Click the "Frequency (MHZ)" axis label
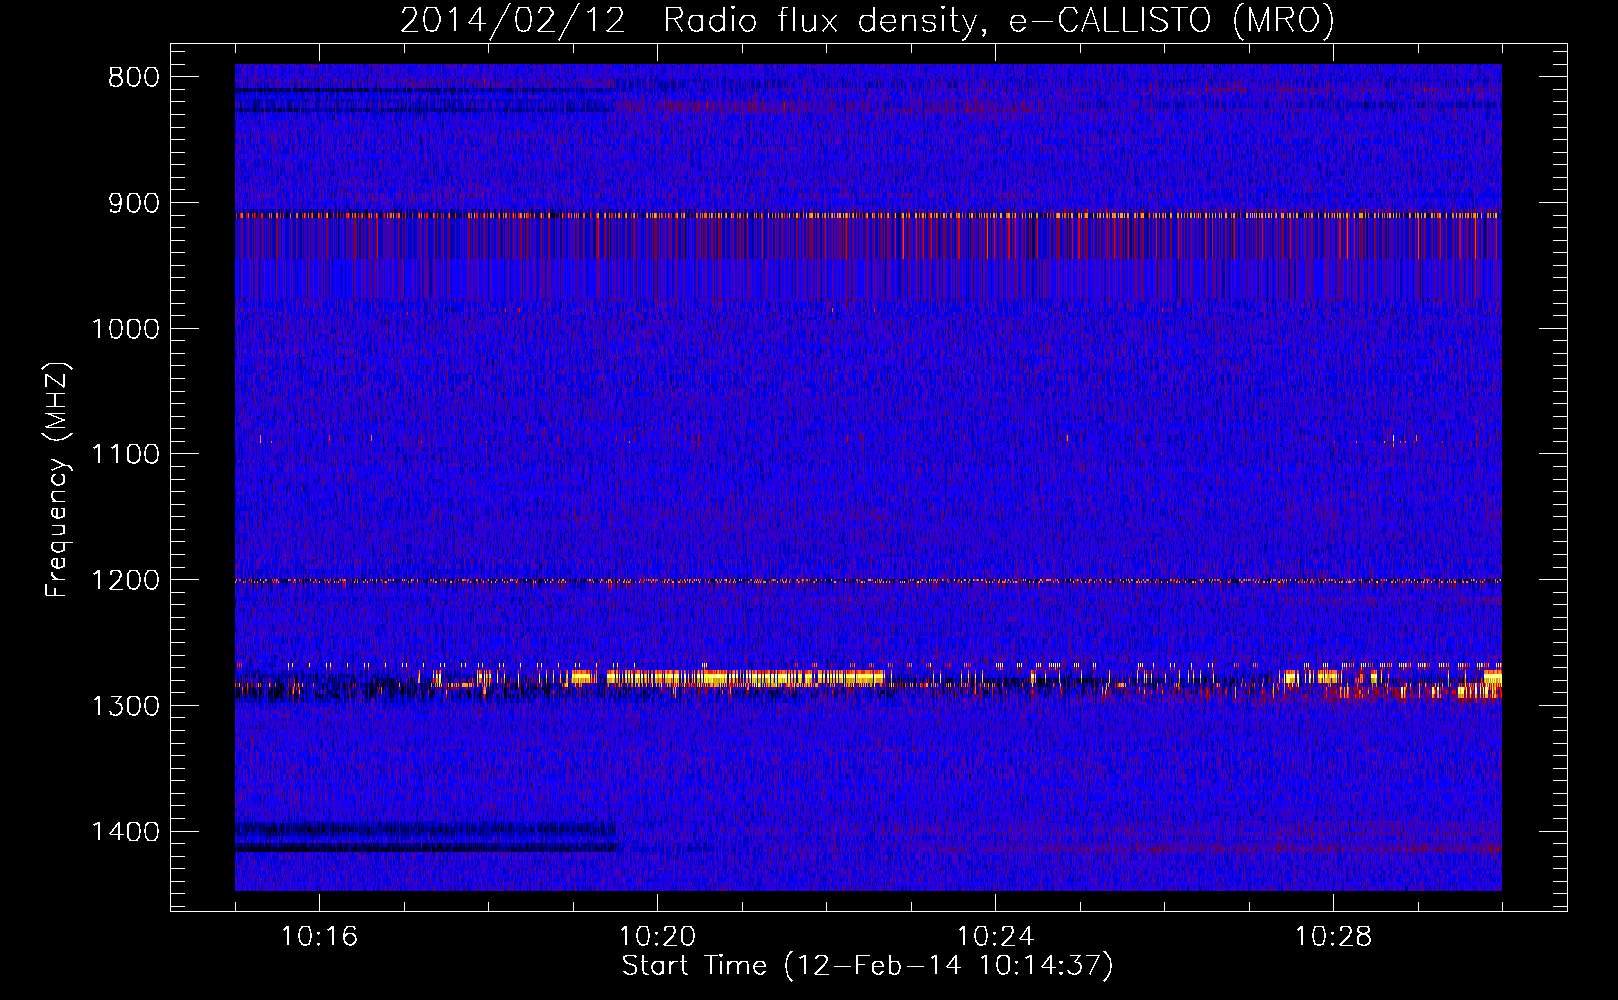Image resolution: width=1618 pixels, height=1000 pixels. click(57, 480)
